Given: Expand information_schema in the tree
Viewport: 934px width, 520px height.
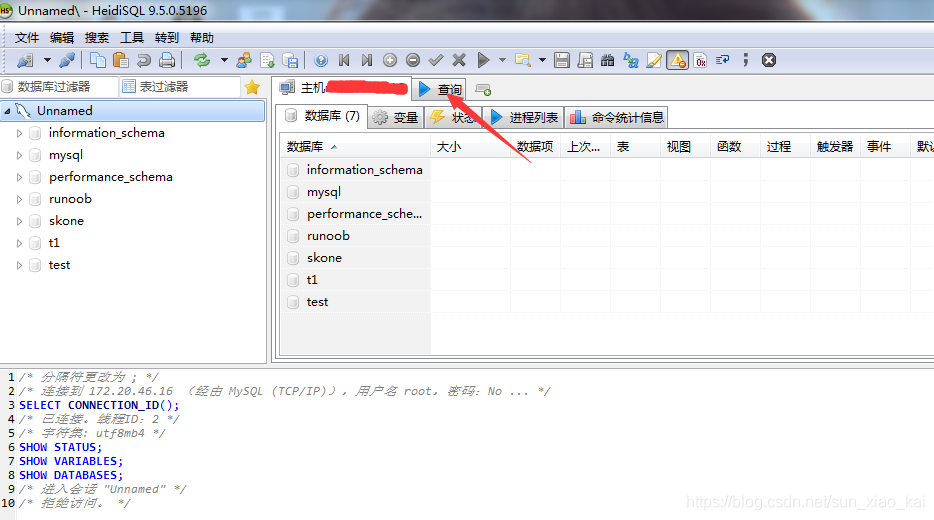Looking at the screenshot, I should [x=19, y=133].
